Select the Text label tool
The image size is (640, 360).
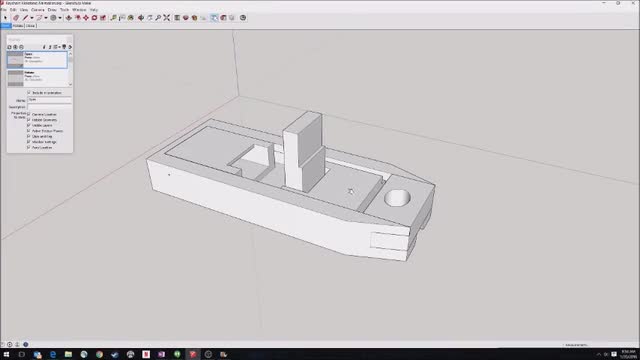(122, 18)
